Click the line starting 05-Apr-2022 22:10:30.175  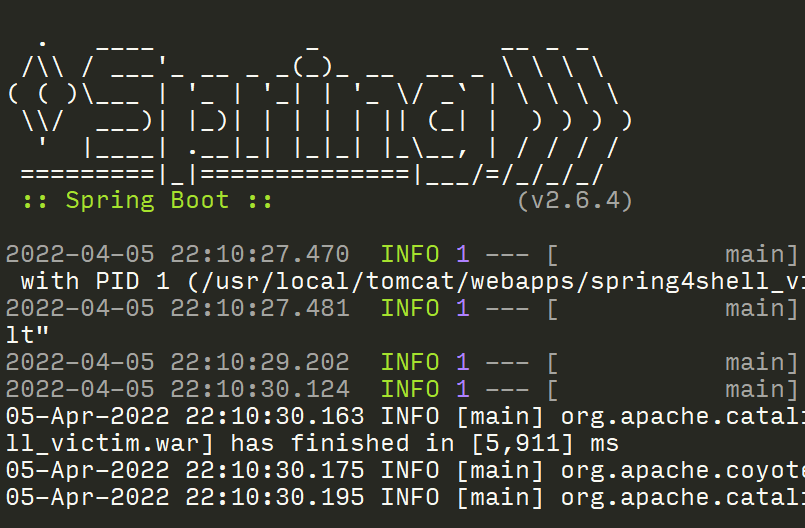click(405, 470)
